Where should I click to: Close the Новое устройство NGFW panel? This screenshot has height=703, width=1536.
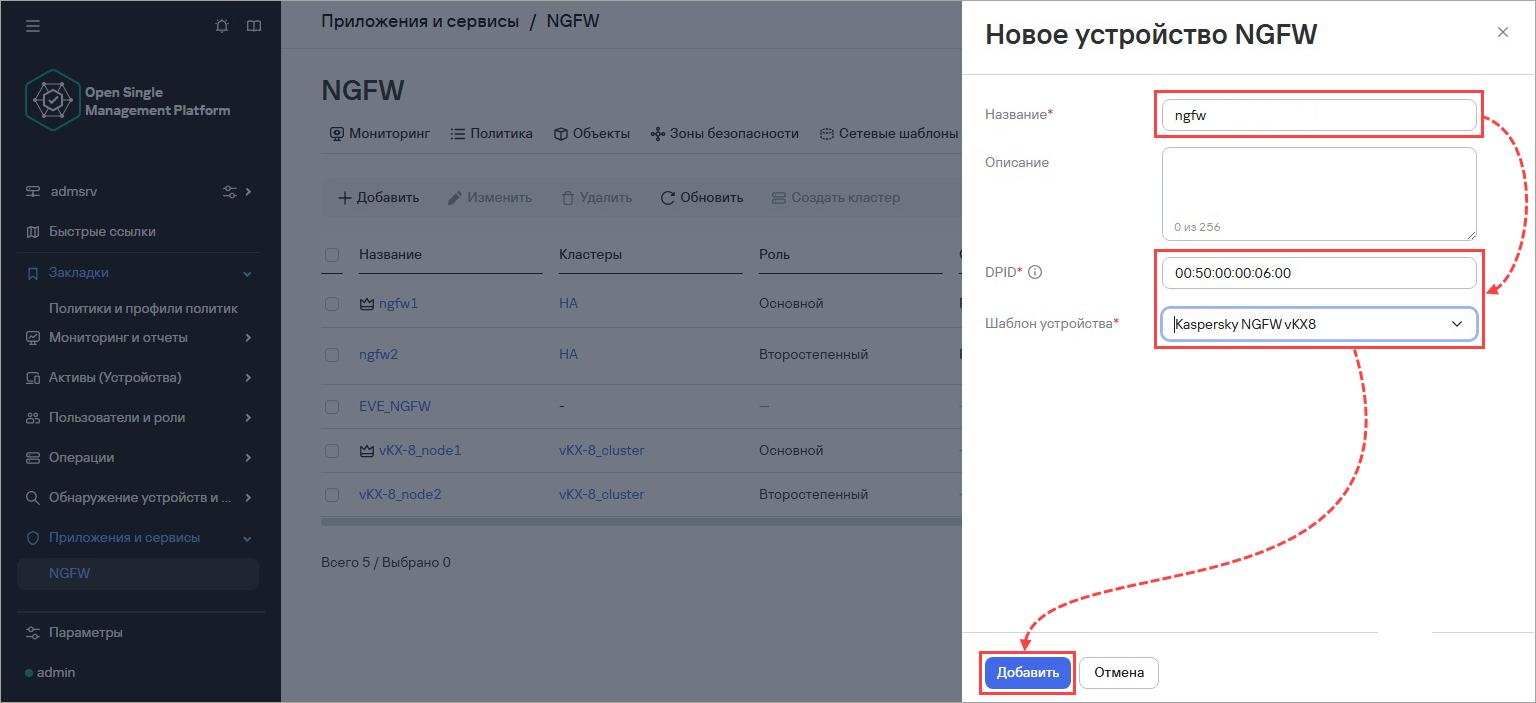(1502, 32)
